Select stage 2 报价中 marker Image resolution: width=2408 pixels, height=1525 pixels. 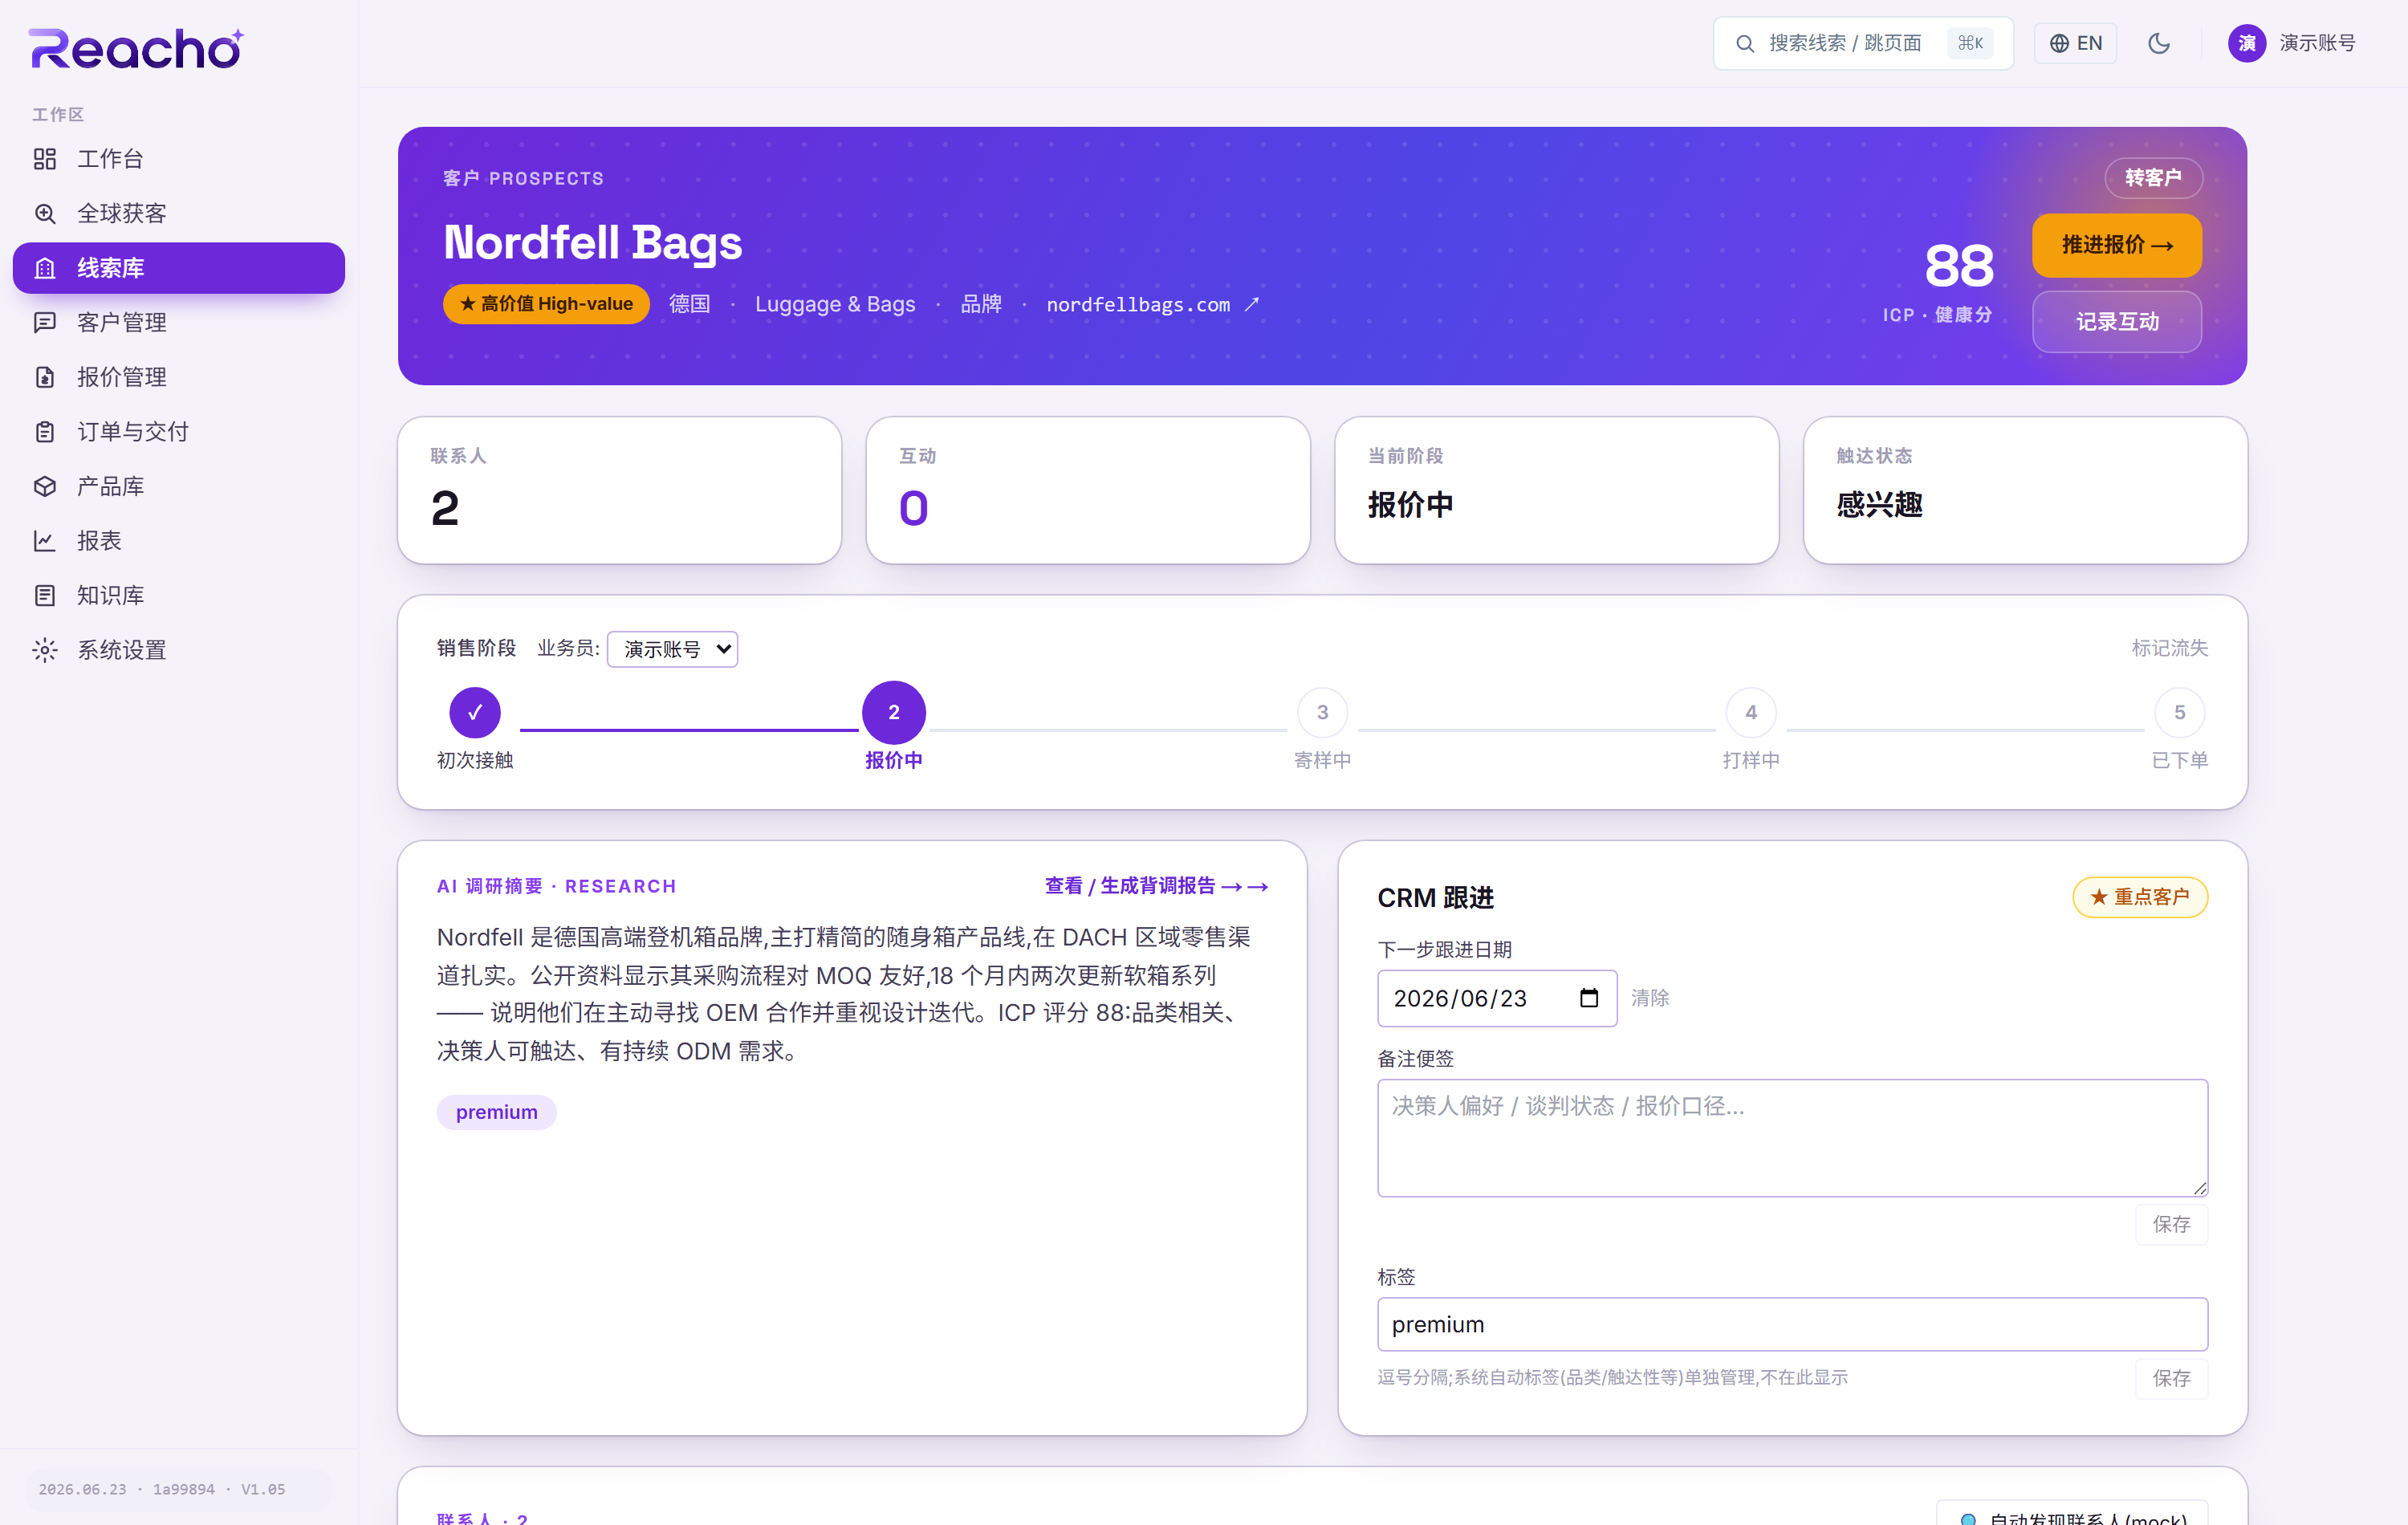coord(894,712)
